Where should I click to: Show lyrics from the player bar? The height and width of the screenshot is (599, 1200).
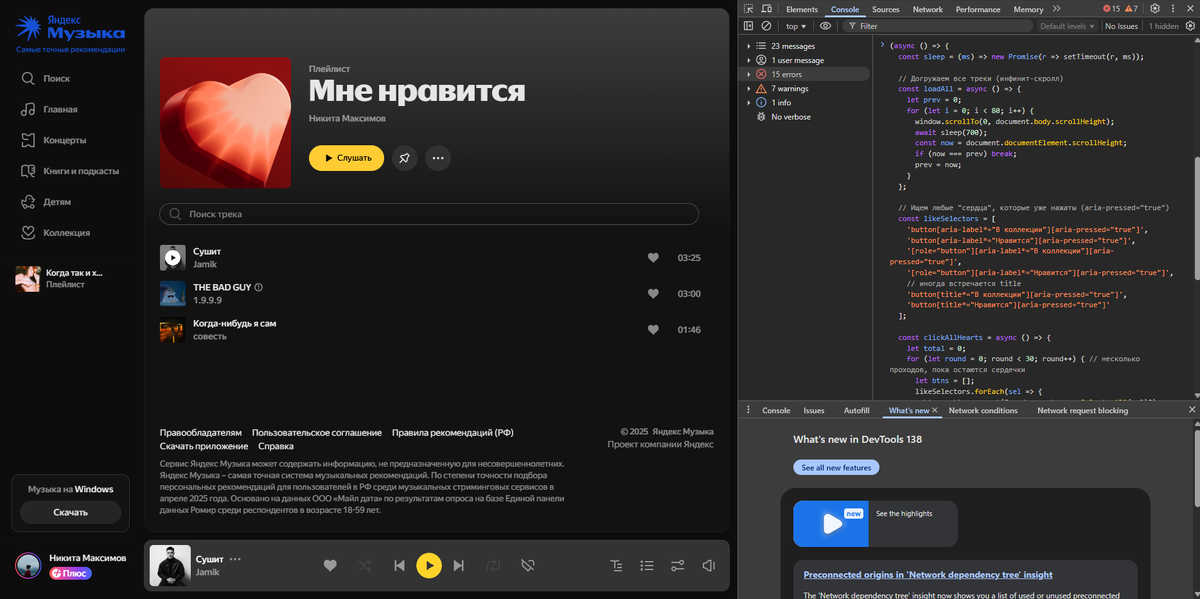click(x=616, y=566)
